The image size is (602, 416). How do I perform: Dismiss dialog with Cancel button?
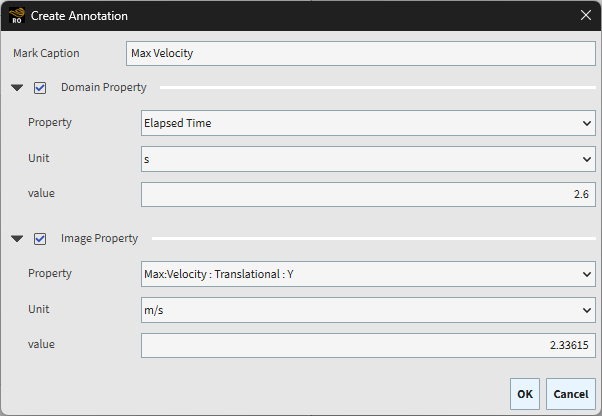click(x=571, y=394)
